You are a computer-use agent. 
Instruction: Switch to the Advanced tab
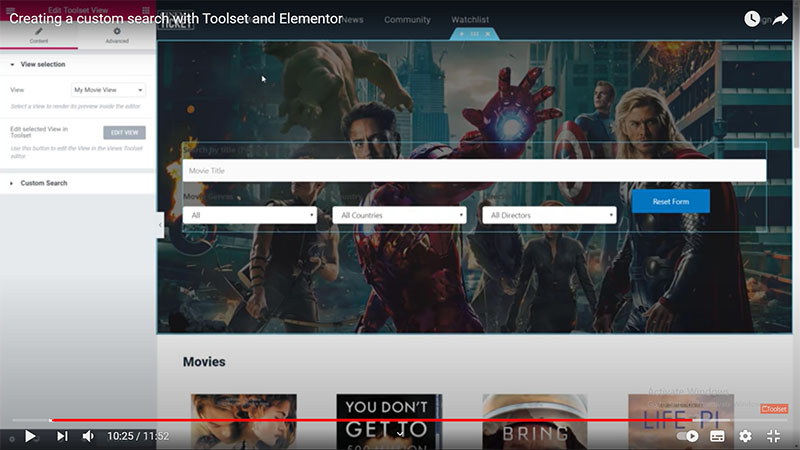coord(117,36)
